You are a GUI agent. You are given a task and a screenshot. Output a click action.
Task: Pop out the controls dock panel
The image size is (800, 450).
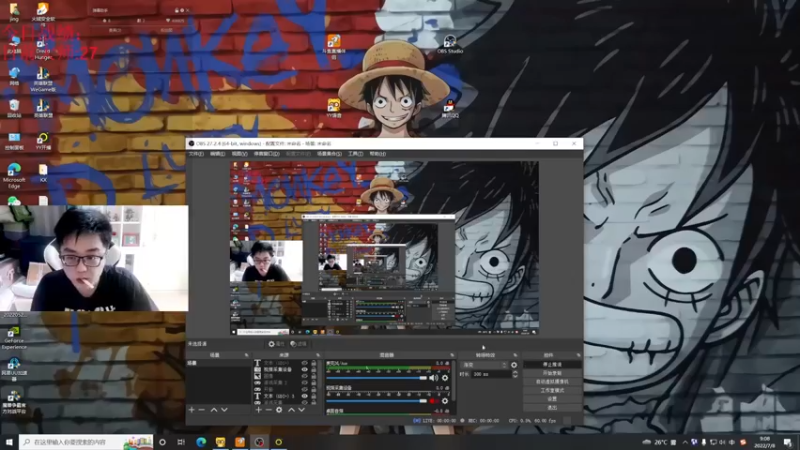[578, 355]
